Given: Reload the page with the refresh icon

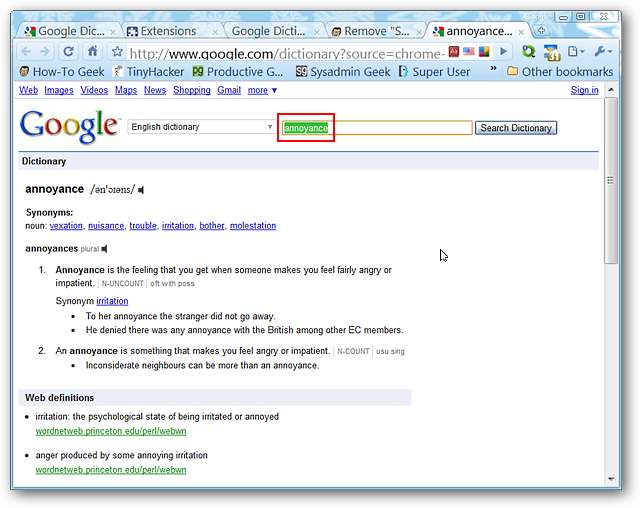Looking at the screenshot, I should (69, 51).
